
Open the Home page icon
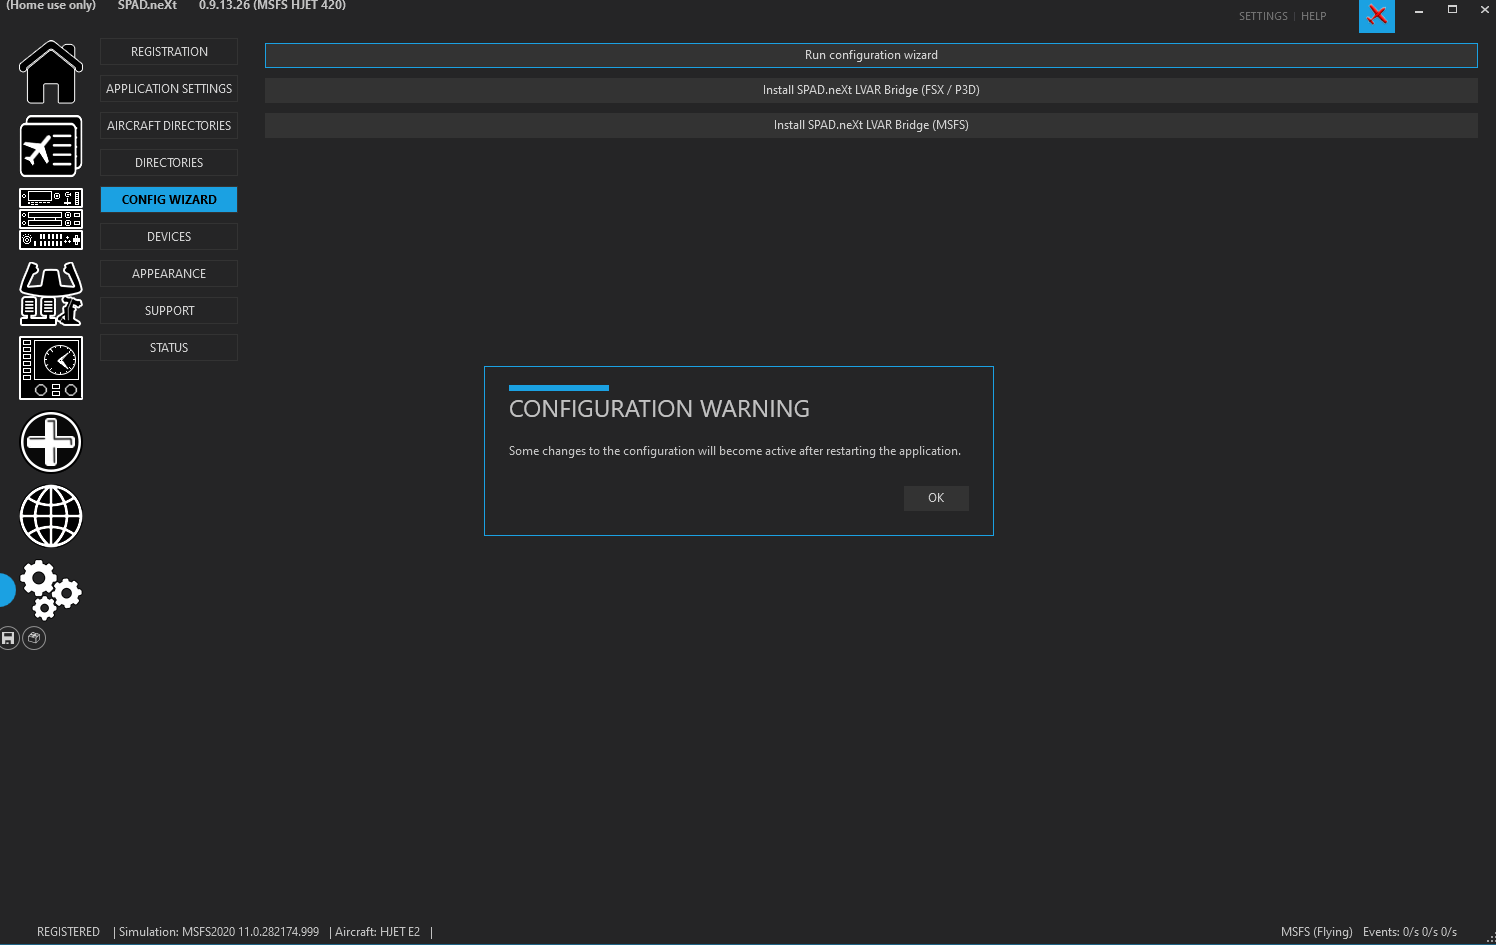click(51, 72)
